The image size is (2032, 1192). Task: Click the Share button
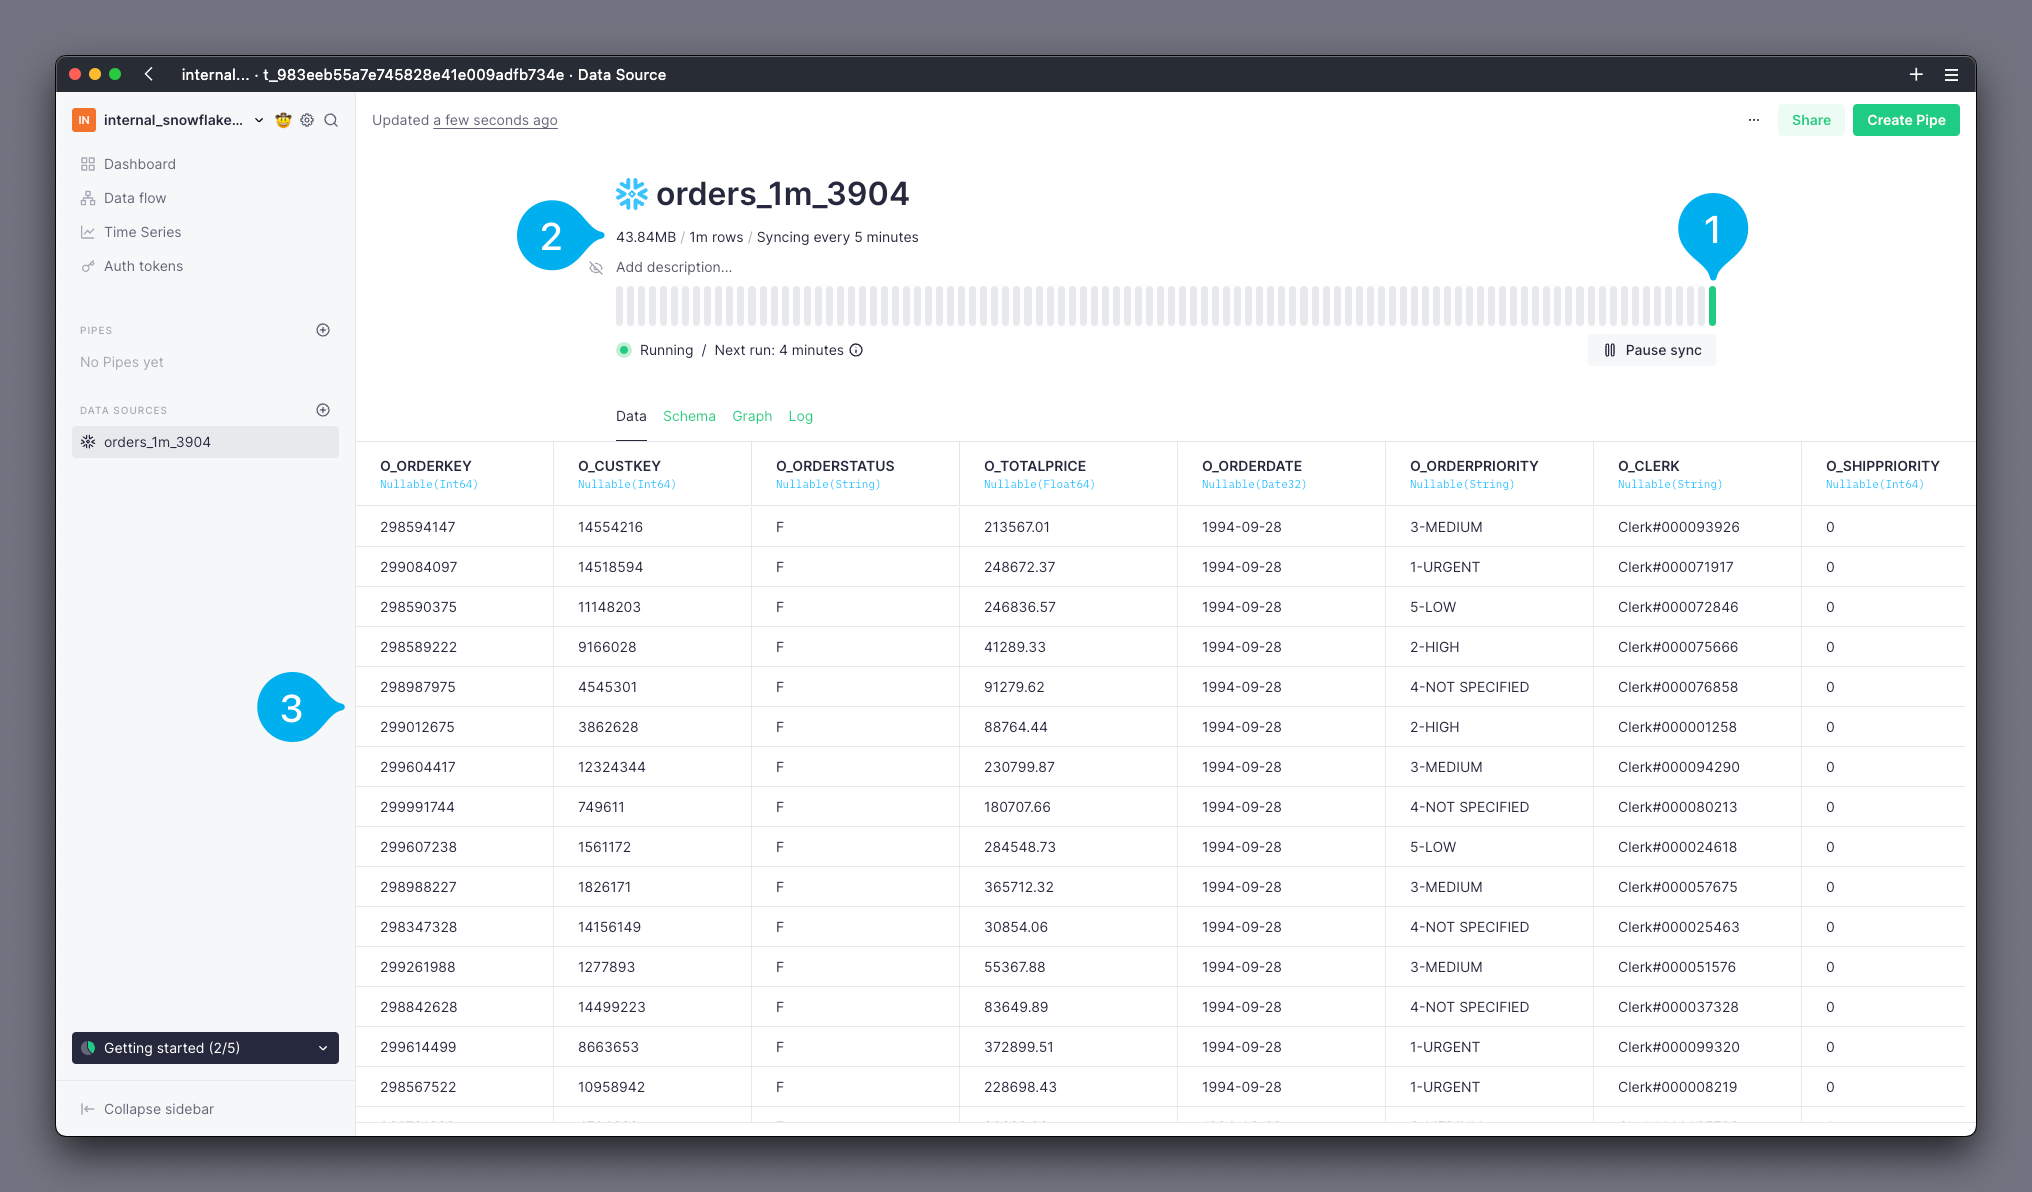point(1811,120)
